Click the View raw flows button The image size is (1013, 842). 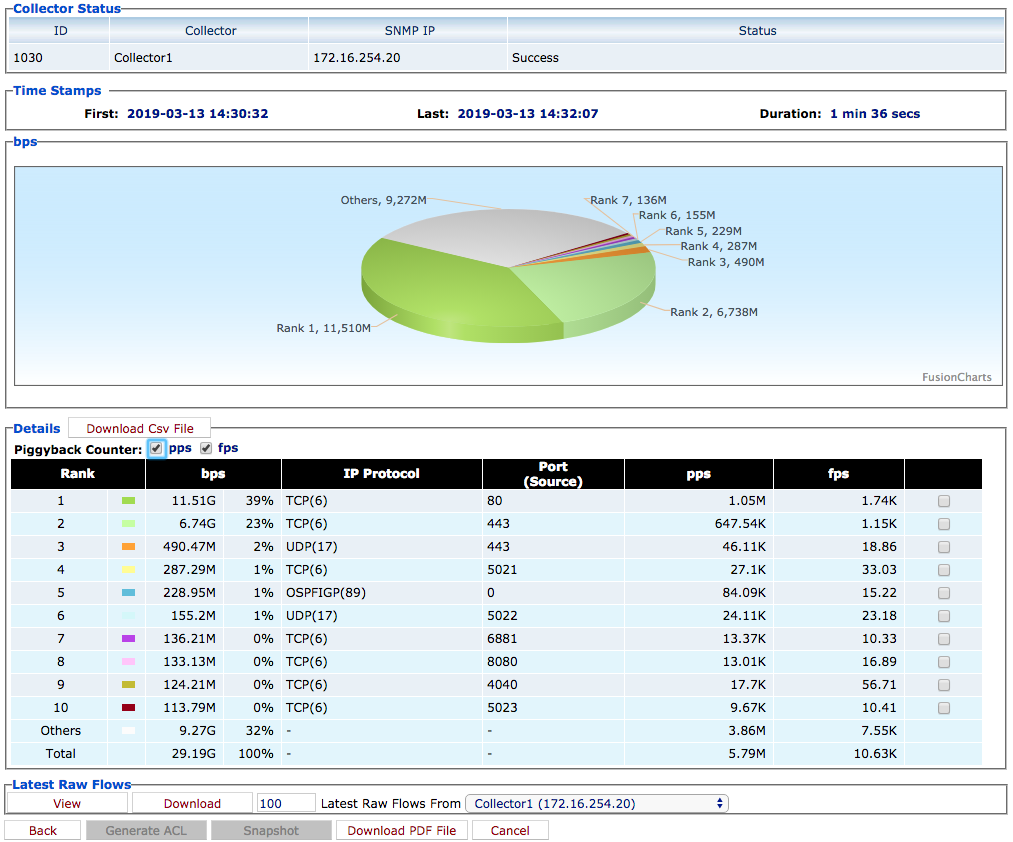[67, 803]
